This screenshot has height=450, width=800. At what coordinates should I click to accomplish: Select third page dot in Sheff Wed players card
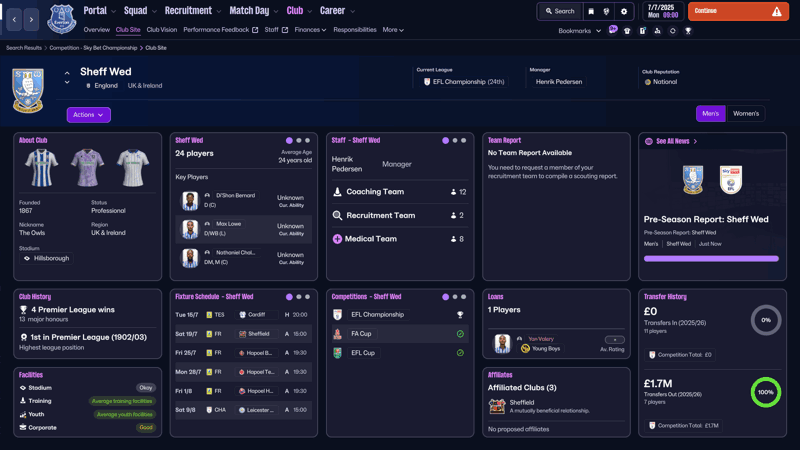[x=307, y=140]
